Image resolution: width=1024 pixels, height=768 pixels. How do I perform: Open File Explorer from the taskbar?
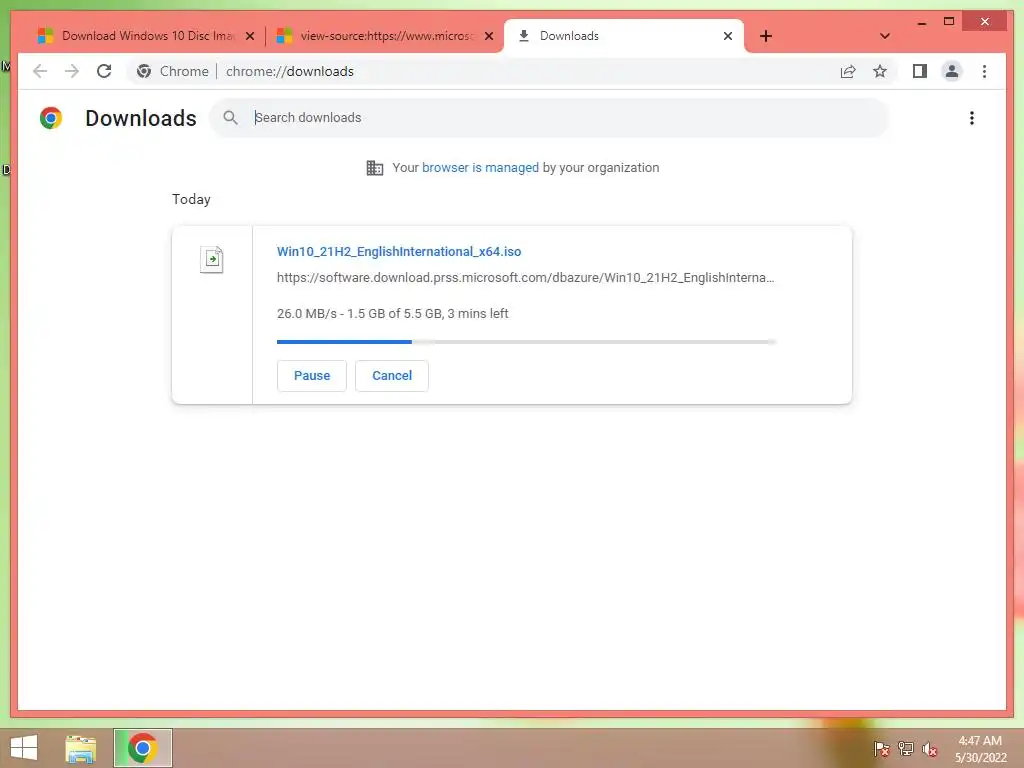click(x=81, y=748)
